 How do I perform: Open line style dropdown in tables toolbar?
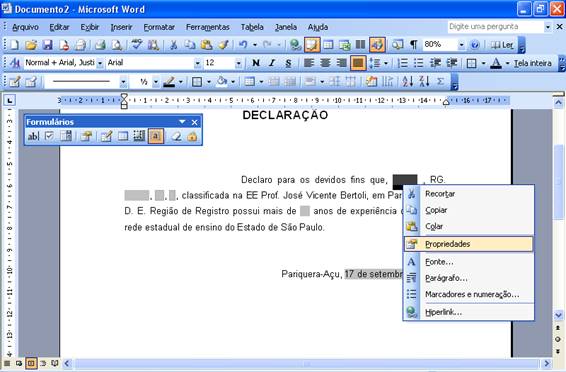[x=123, y=82]
